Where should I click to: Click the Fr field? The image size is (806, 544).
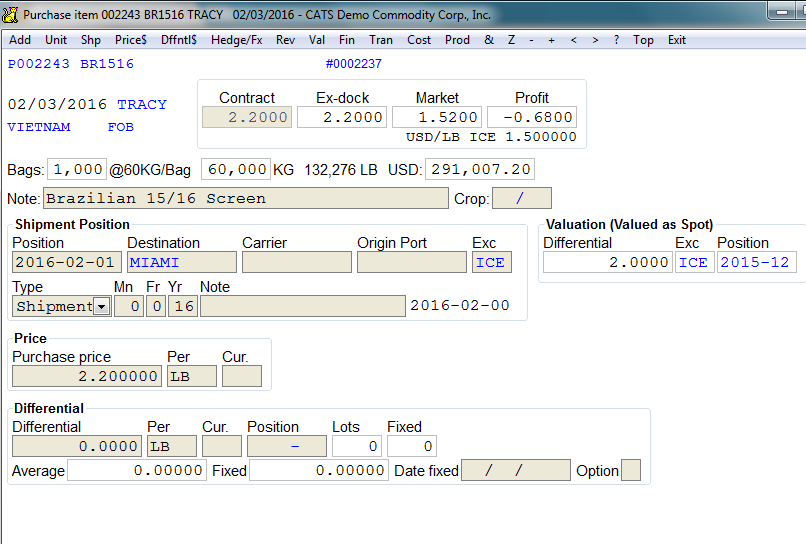click(x=156, y=306)
